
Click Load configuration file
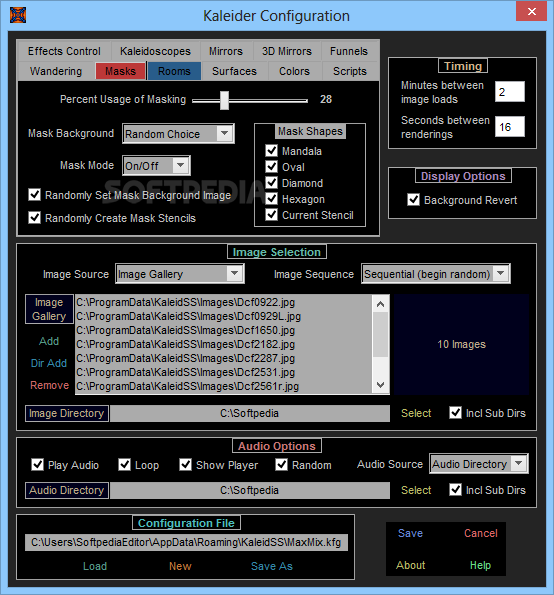95,566
